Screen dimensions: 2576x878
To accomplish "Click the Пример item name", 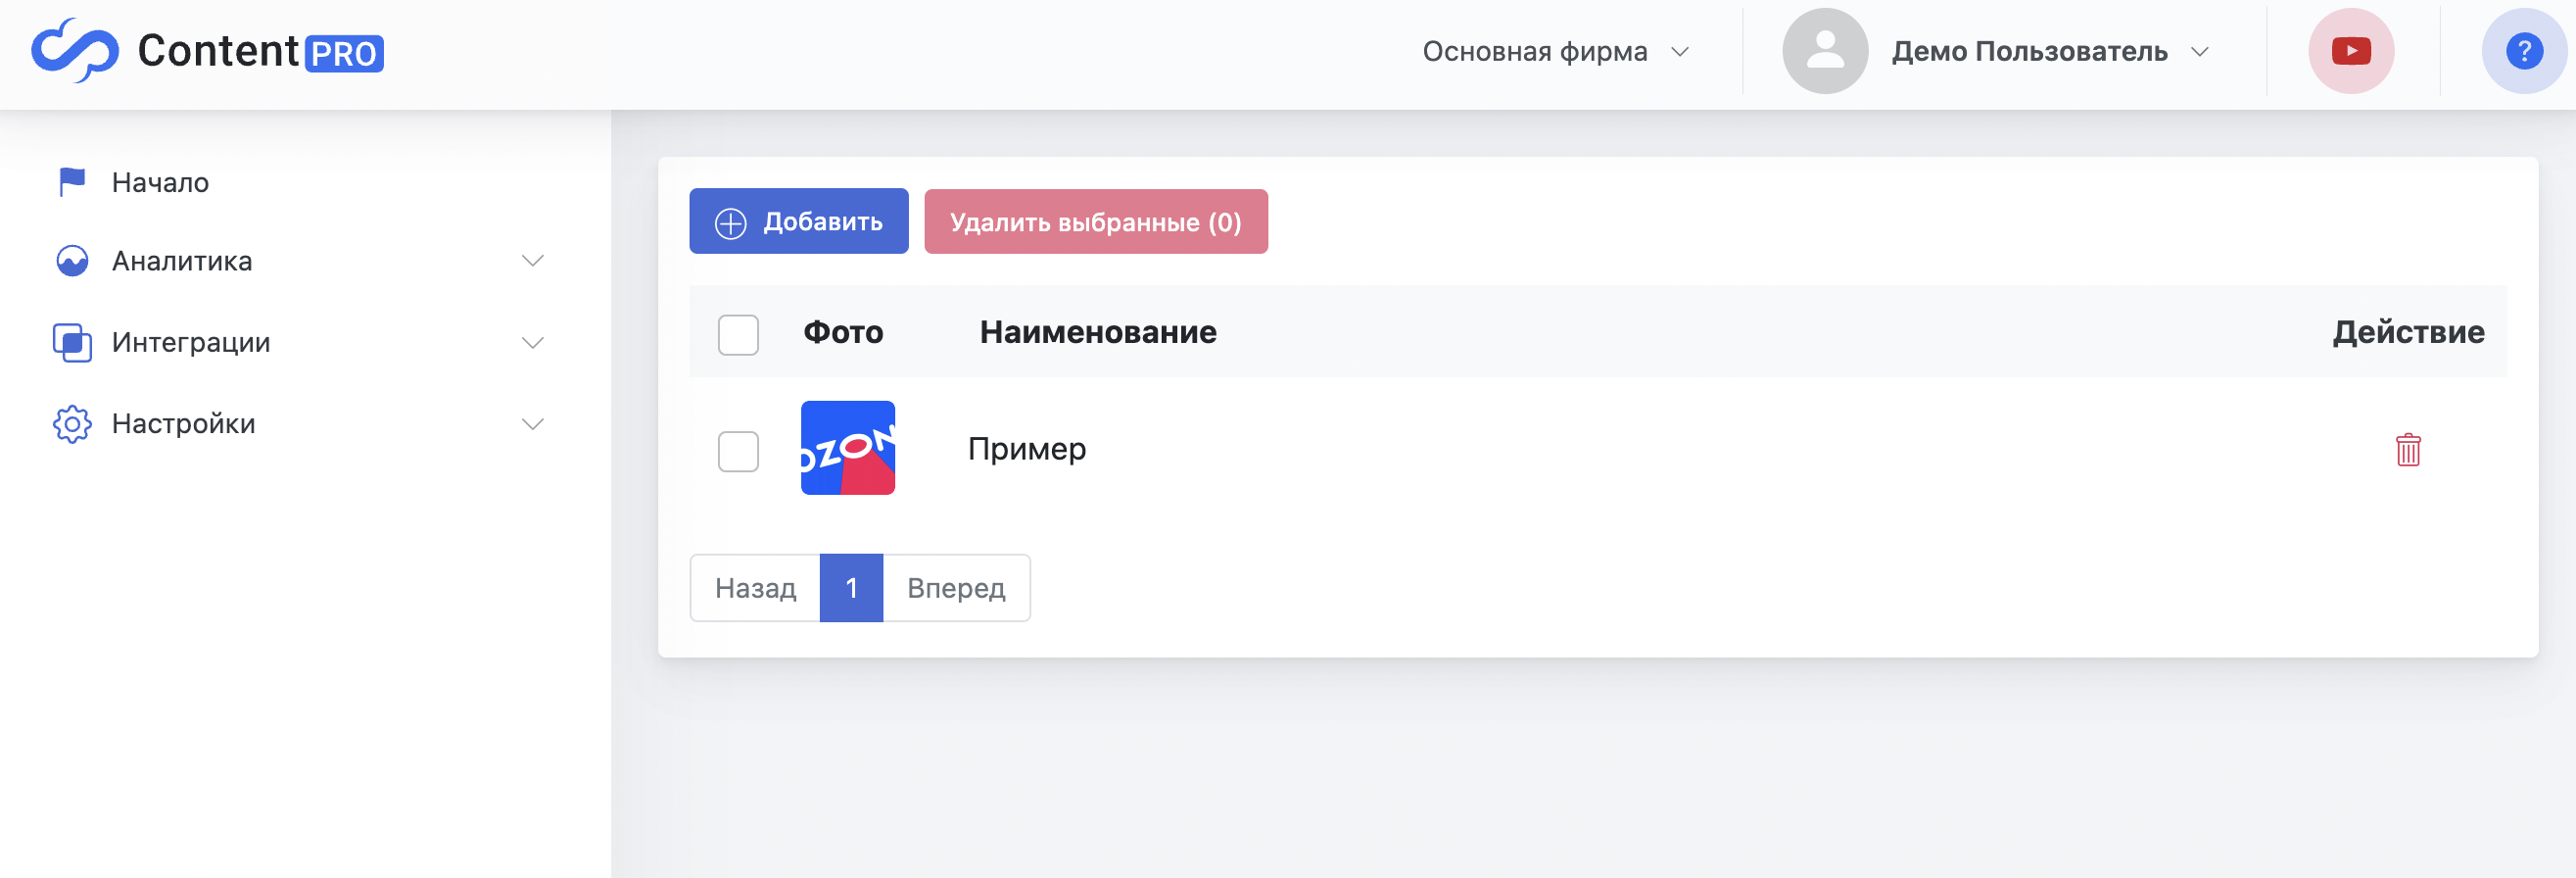I will coord(1026,449).
